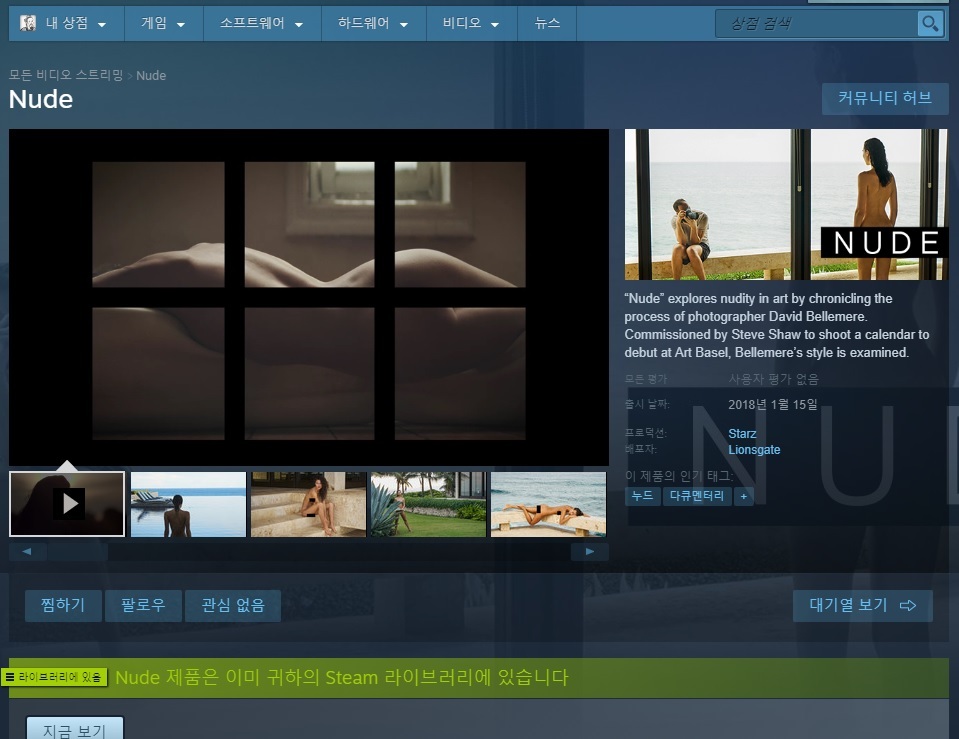959x739 pixels.
Task: Click the 지금 보기 watch button
Action: tap(75, 729)
